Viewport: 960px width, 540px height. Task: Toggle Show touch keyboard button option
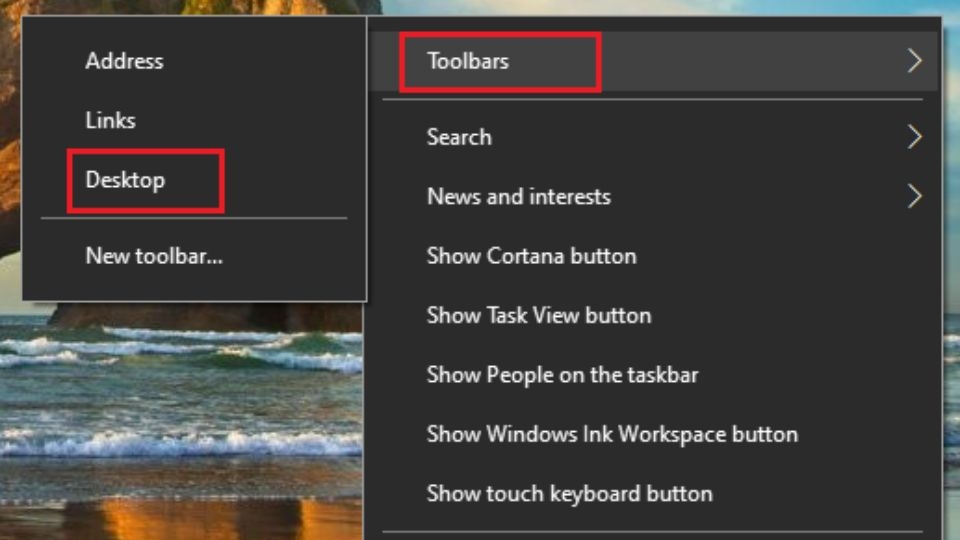[653, 493]
